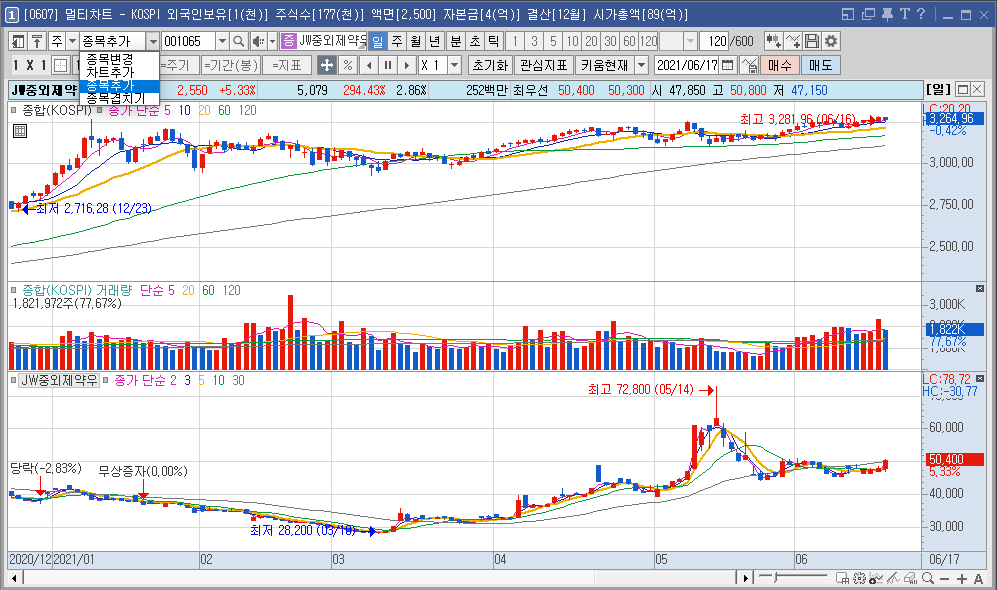Viewport: 997px width, 590px height.
Task: Pause chart playback
Action: click(x=387, y=65)
